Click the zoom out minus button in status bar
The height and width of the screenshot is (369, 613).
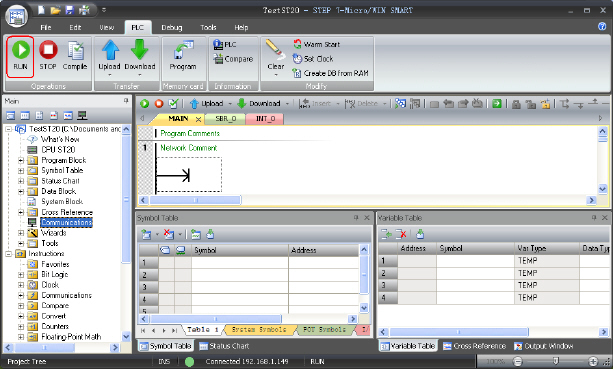[518, 361]
